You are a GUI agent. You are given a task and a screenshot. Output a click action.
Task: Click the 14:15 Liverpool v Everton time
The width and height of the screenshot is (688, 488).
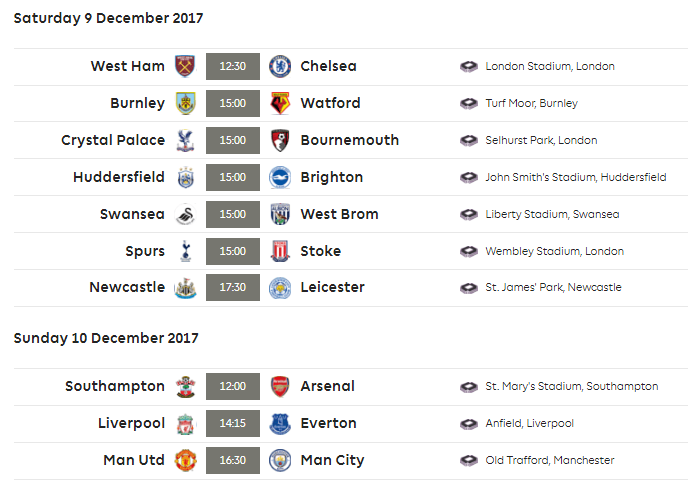pos(233,423)
